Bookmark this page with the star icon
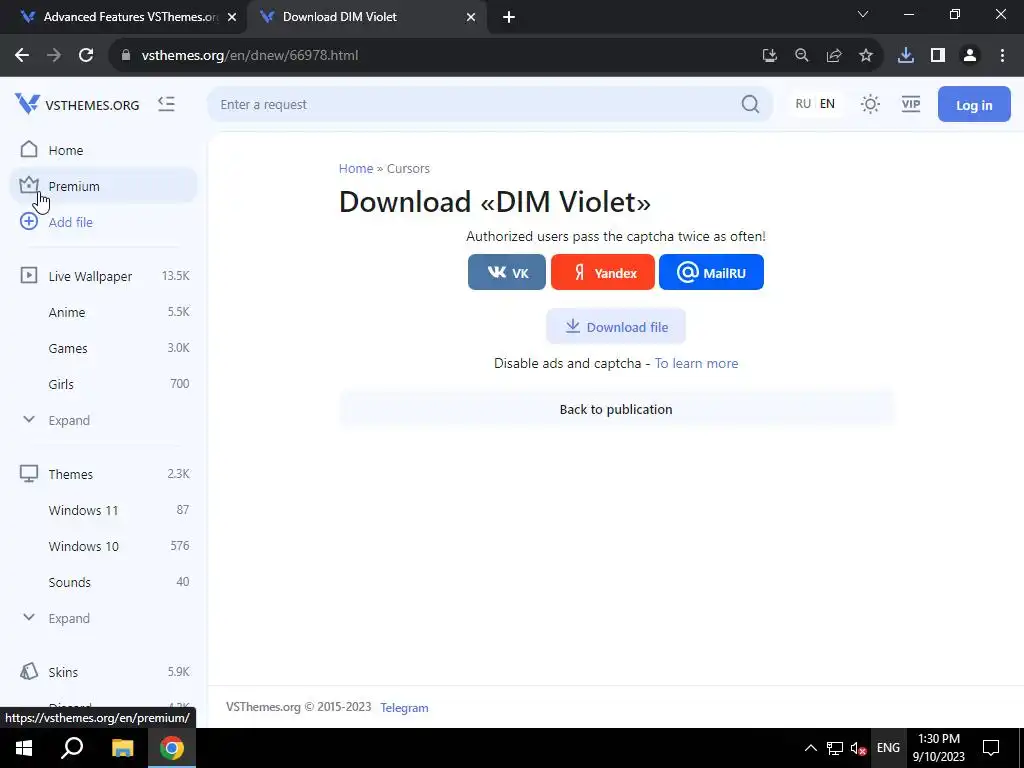The image size is (1024, 768). click(865, 56)
